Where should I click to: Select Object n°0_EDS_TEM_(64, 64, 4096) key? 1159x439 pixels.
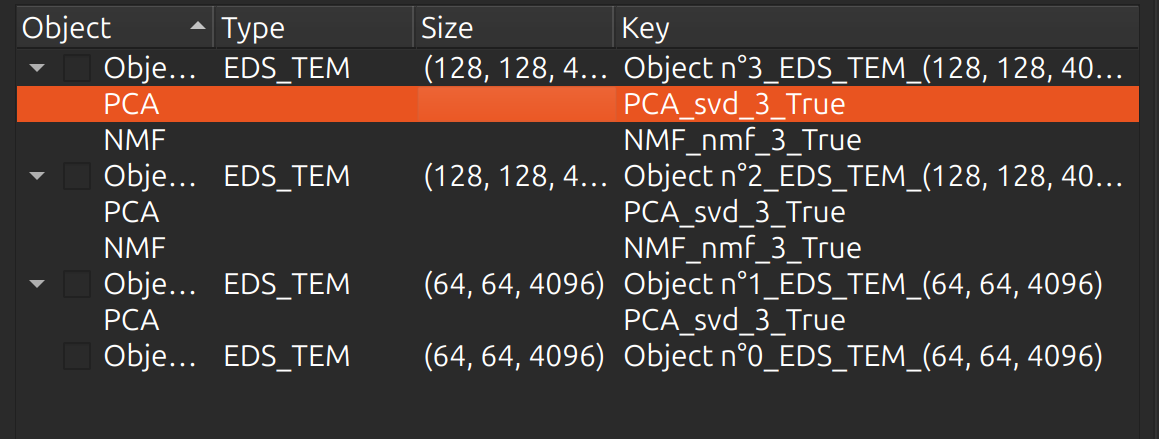pyautogui.click(x=863, y=356)
